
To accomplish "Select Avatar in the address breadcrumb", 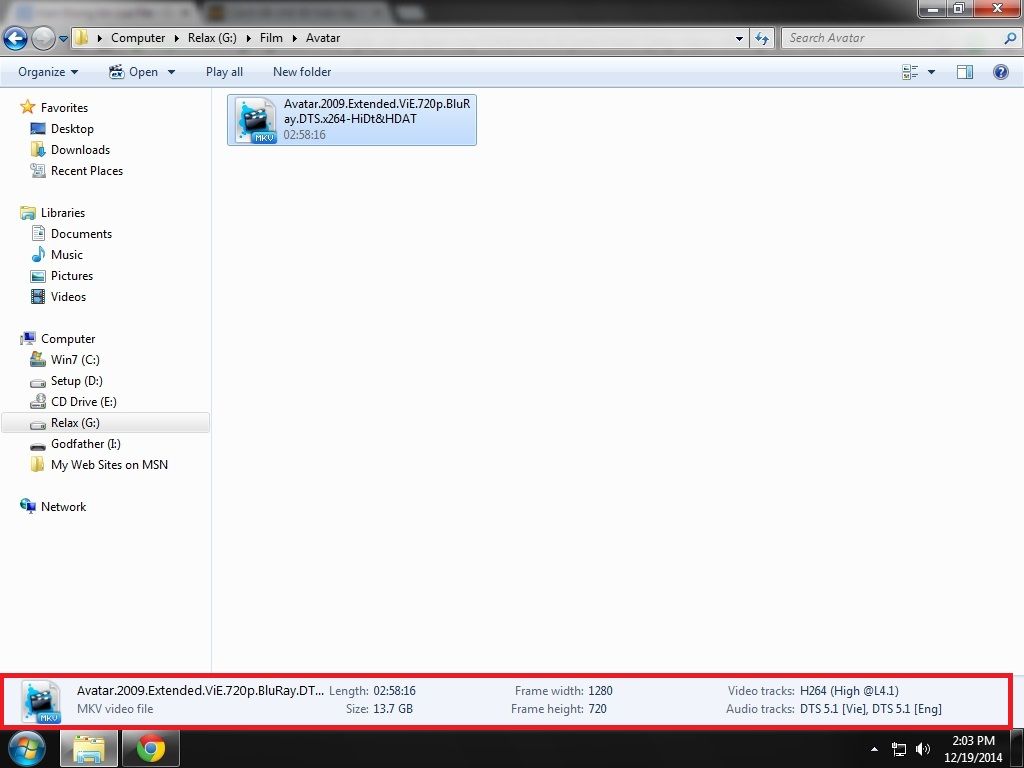I will (x=323, y=38).
